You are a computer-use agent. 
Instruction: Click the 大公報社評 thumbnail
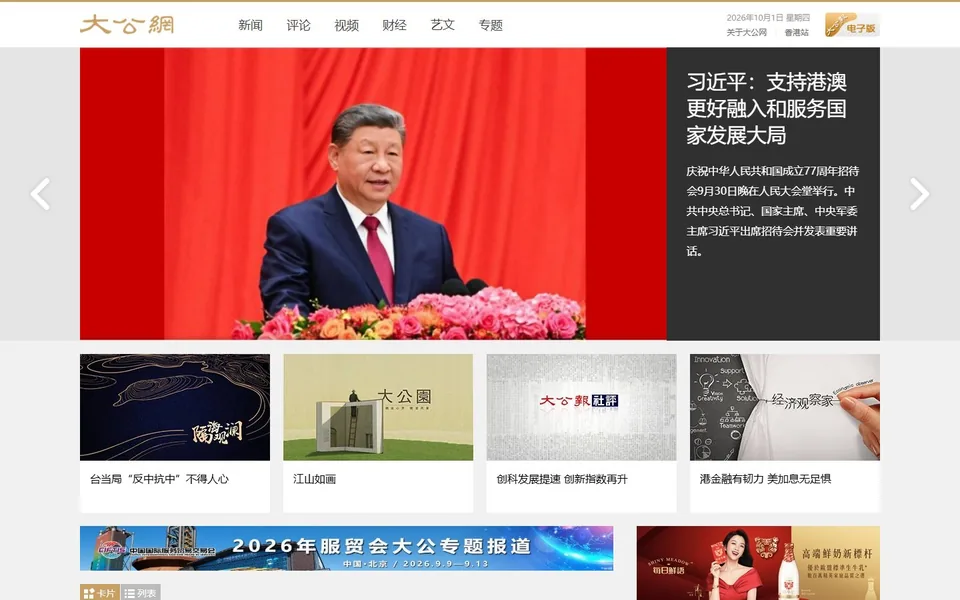(x=581, y=407)
